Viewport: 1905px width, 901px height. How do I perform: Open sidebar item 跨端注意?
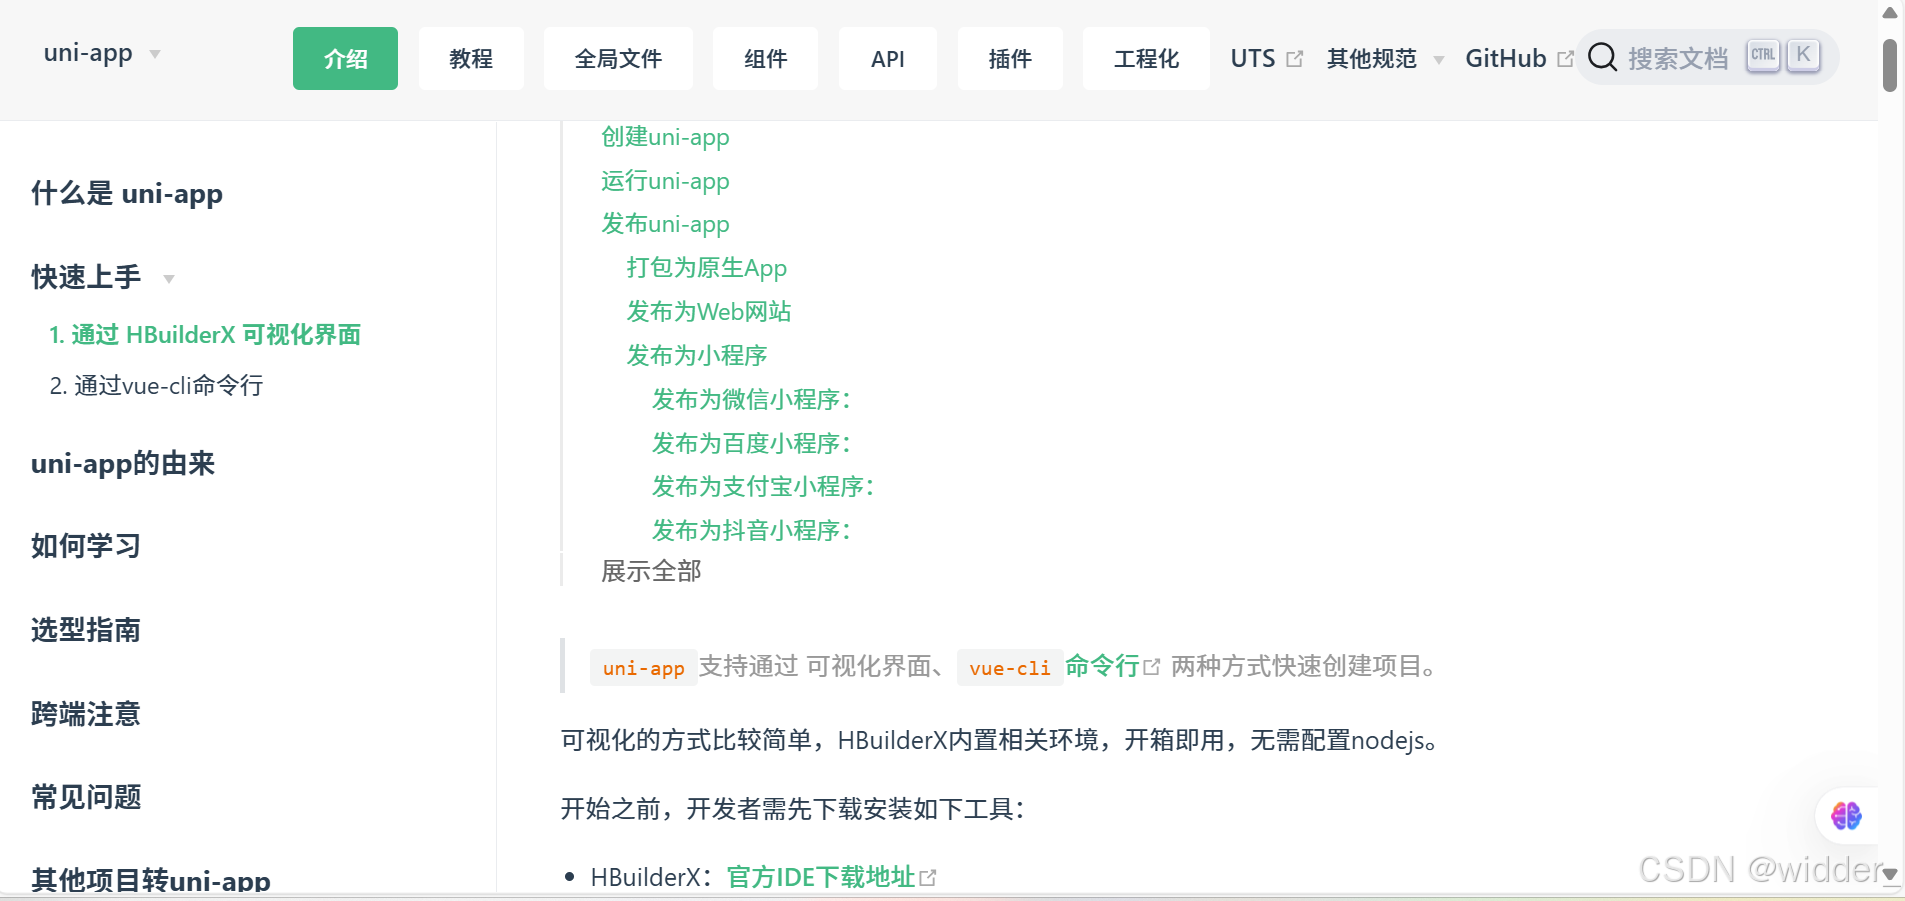86,714
